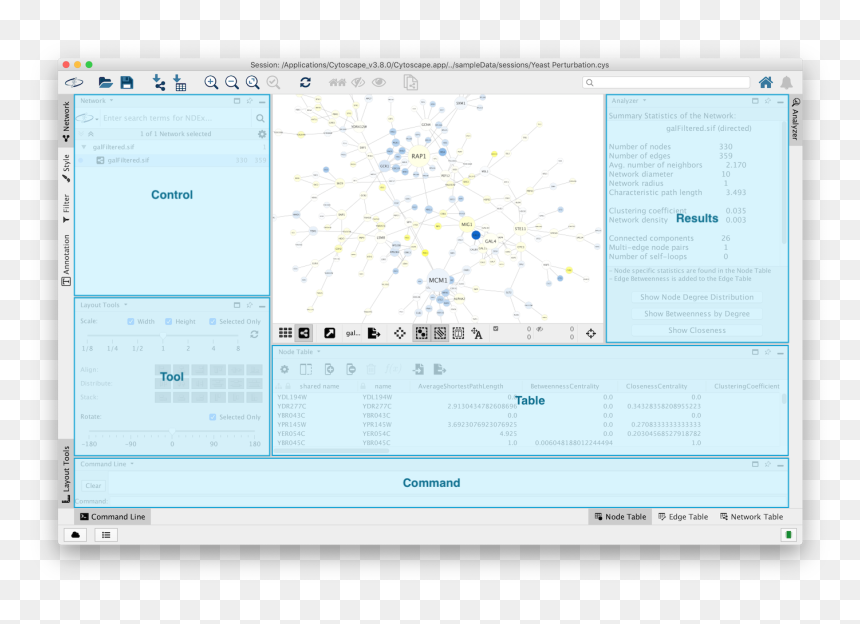Toggle Rotate Selected Only checkbox
This screenshot has width=860, height=624.
click(x=212, y=417)
